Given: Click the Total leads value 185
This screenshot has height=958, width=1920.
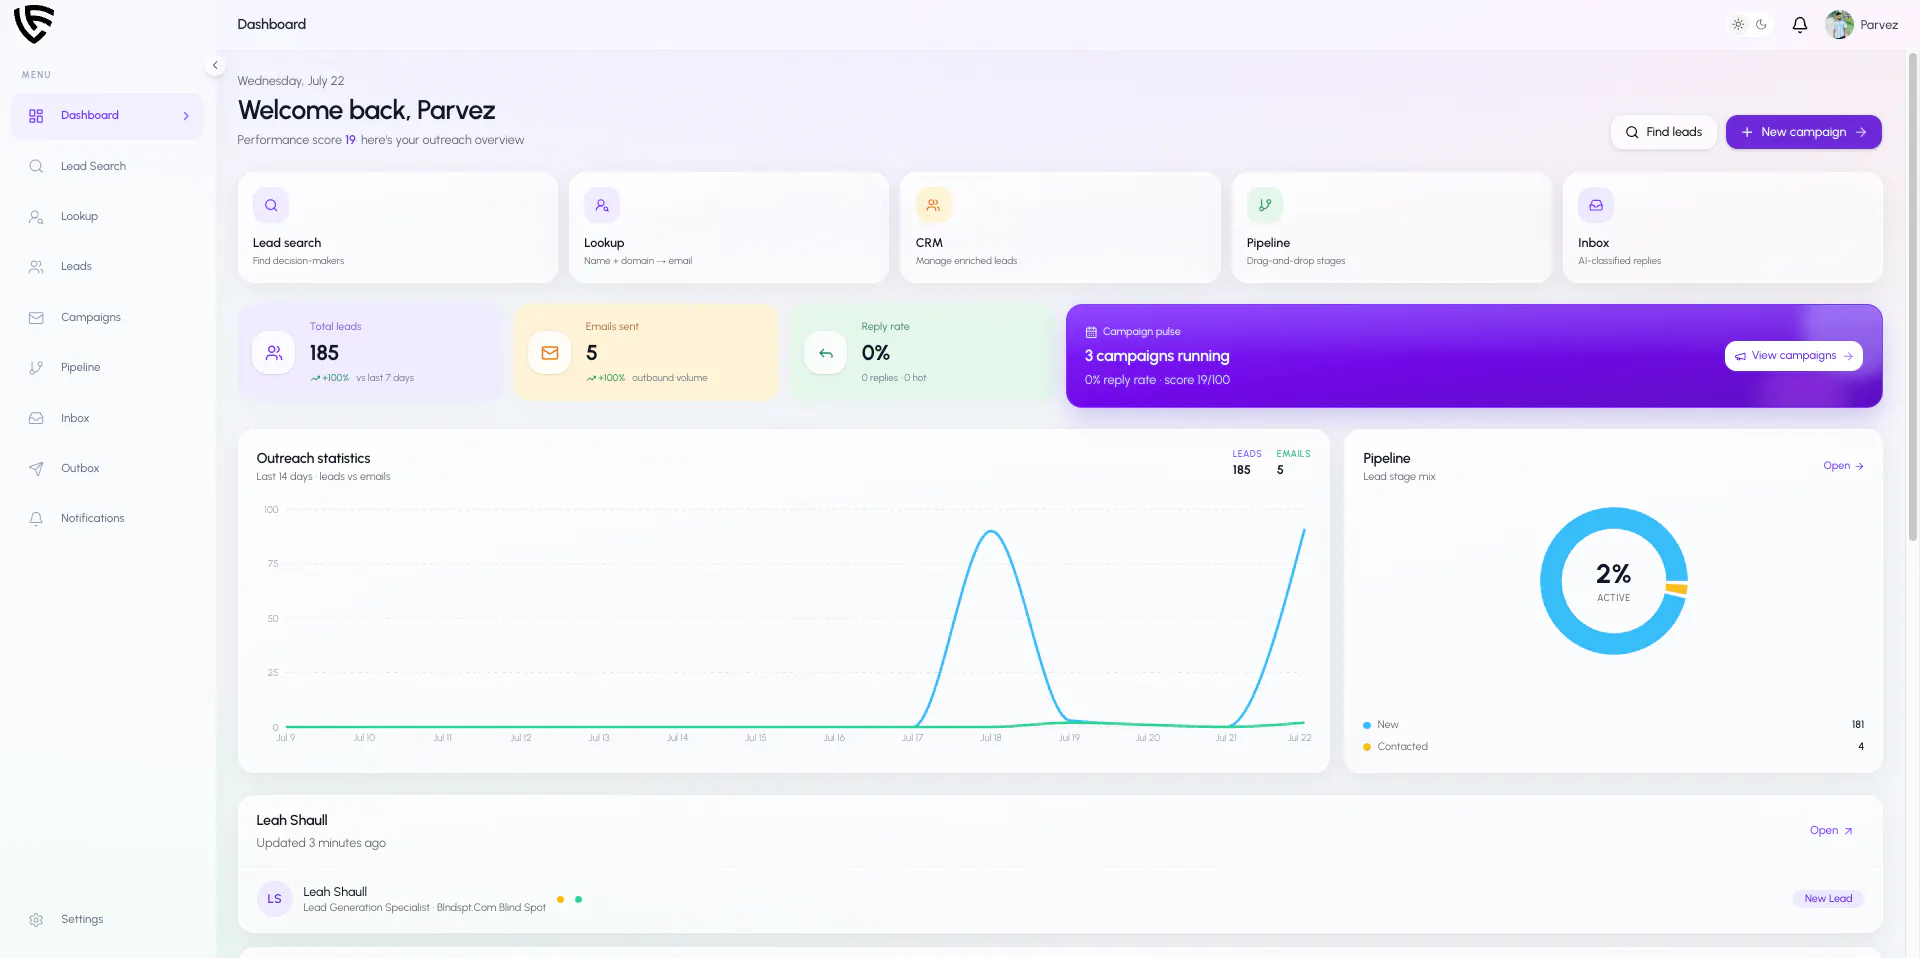Looking at the screenshot, I should point(324,353).
